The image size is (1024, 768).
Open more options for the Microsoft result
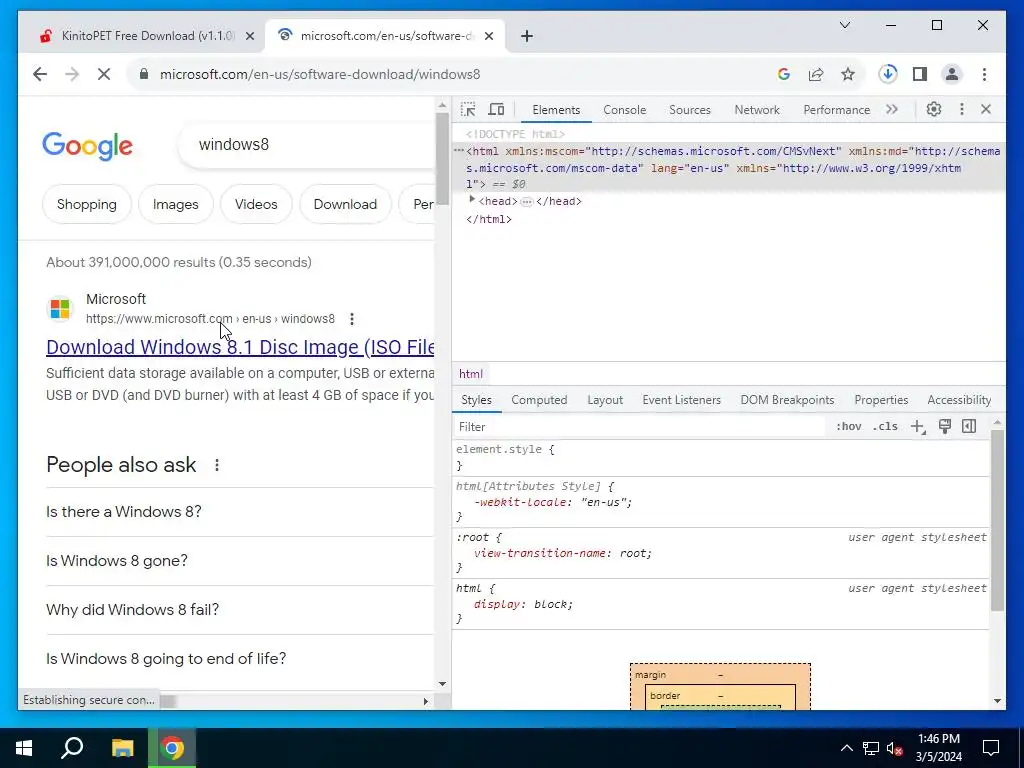tap(352, 319)
